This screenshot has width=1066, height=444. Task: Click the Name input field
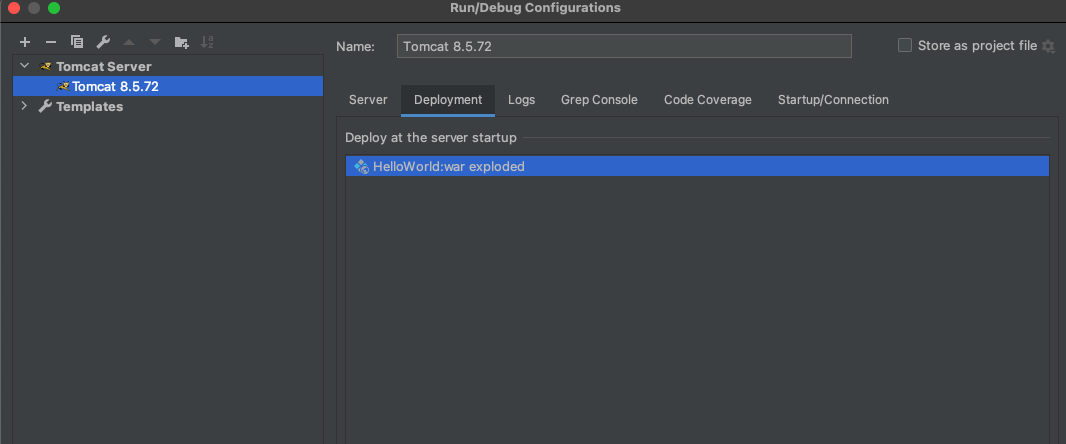click(x=624, y=46)
